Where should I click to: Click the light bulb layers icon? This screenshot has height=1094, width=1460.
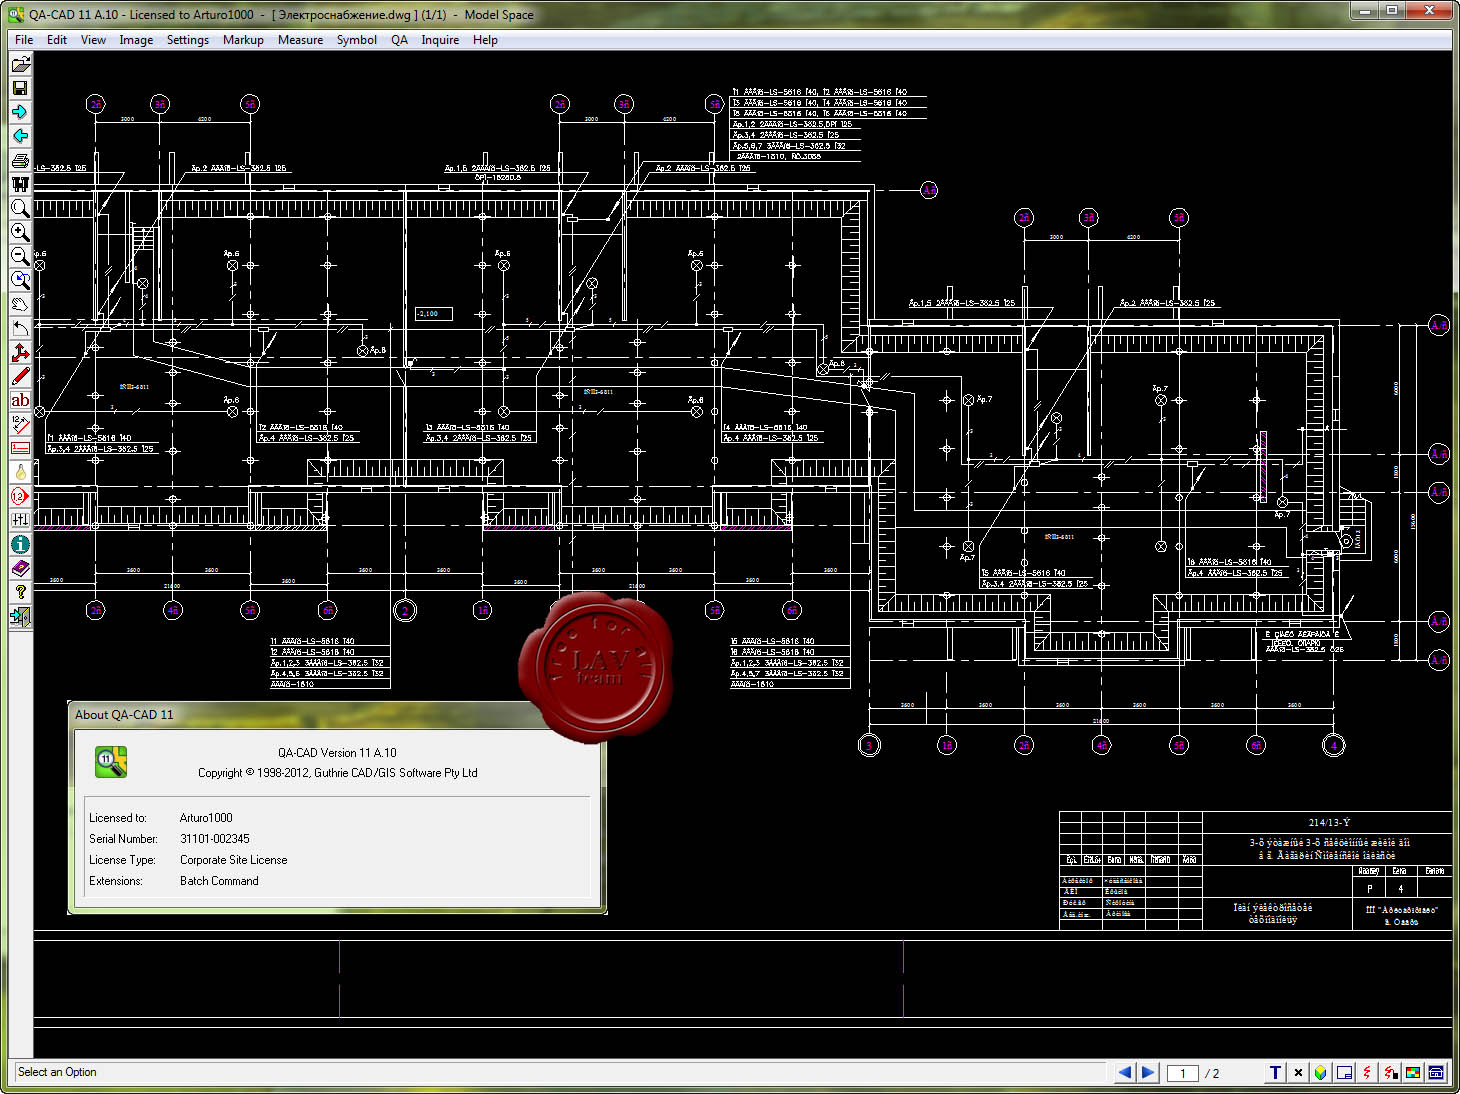[x=20, y=472]
